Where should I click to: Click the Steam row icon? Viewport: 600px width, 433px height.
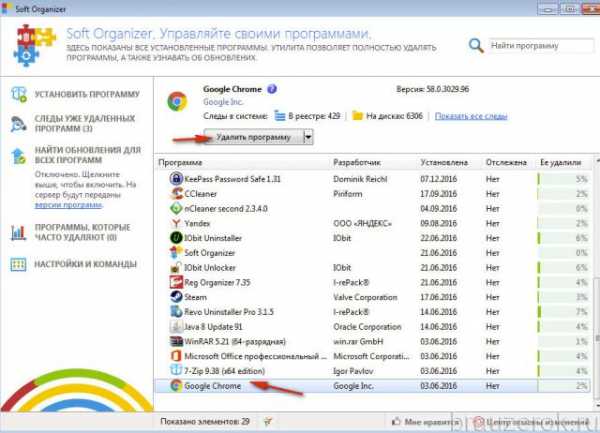(x=176, y=297)
